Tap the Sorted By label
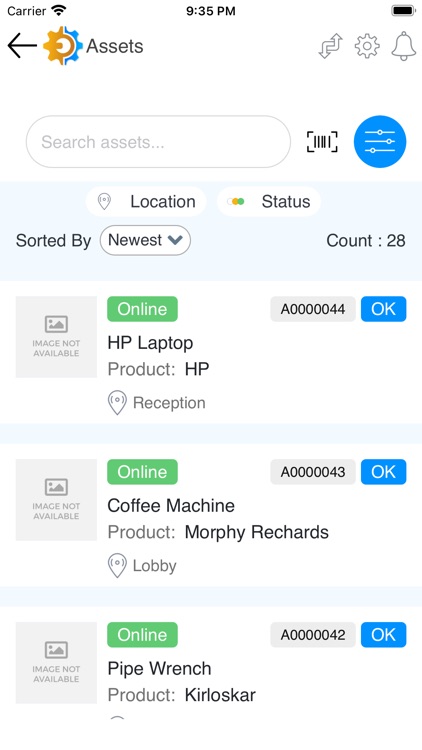This screenshot has width=422, height=750. 53,241
